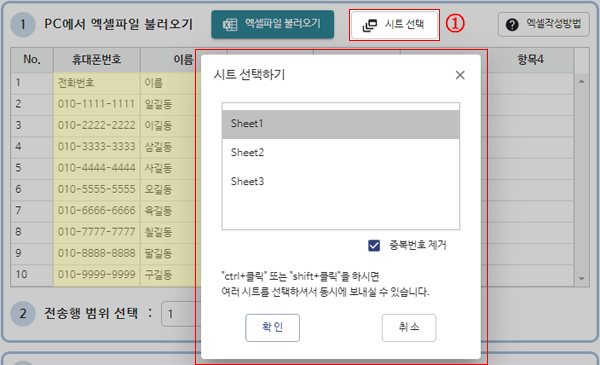Click cell 010-4444-4444
The image size is (600, 365).
pos(97,168)
